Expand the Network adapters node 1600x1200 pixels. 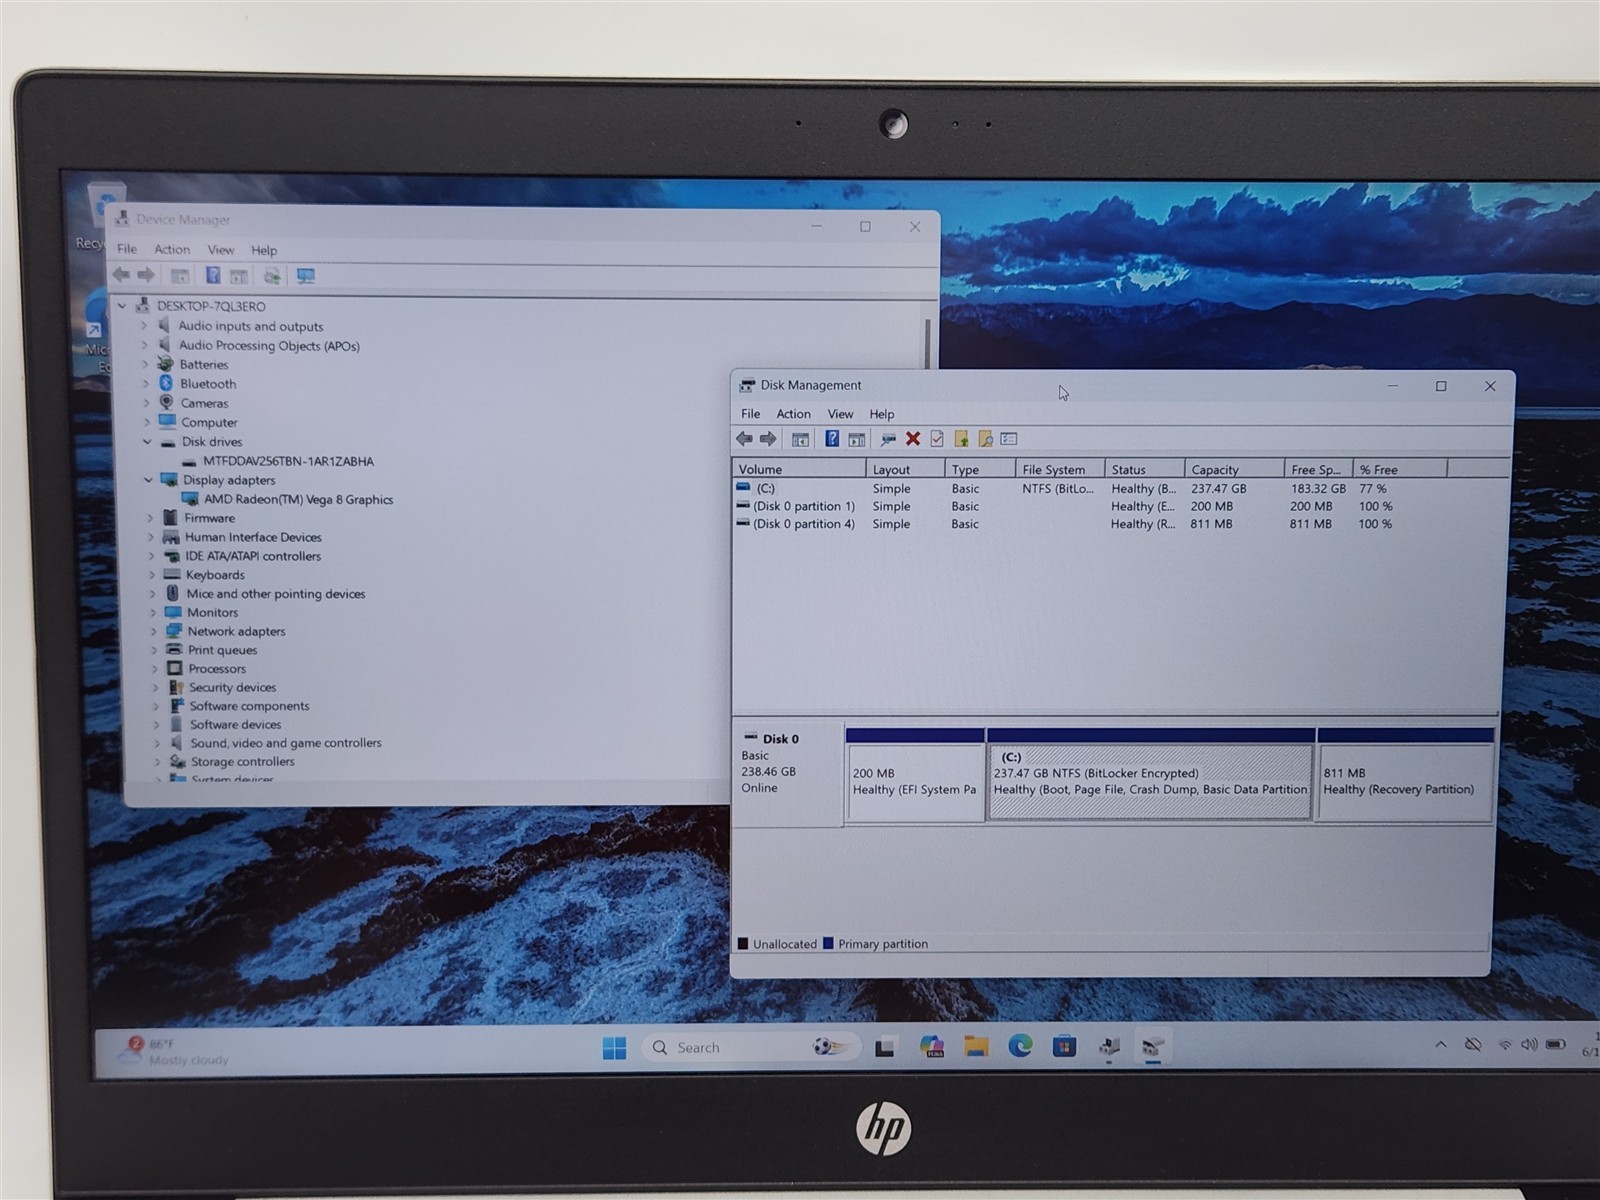tap(153, 631)
